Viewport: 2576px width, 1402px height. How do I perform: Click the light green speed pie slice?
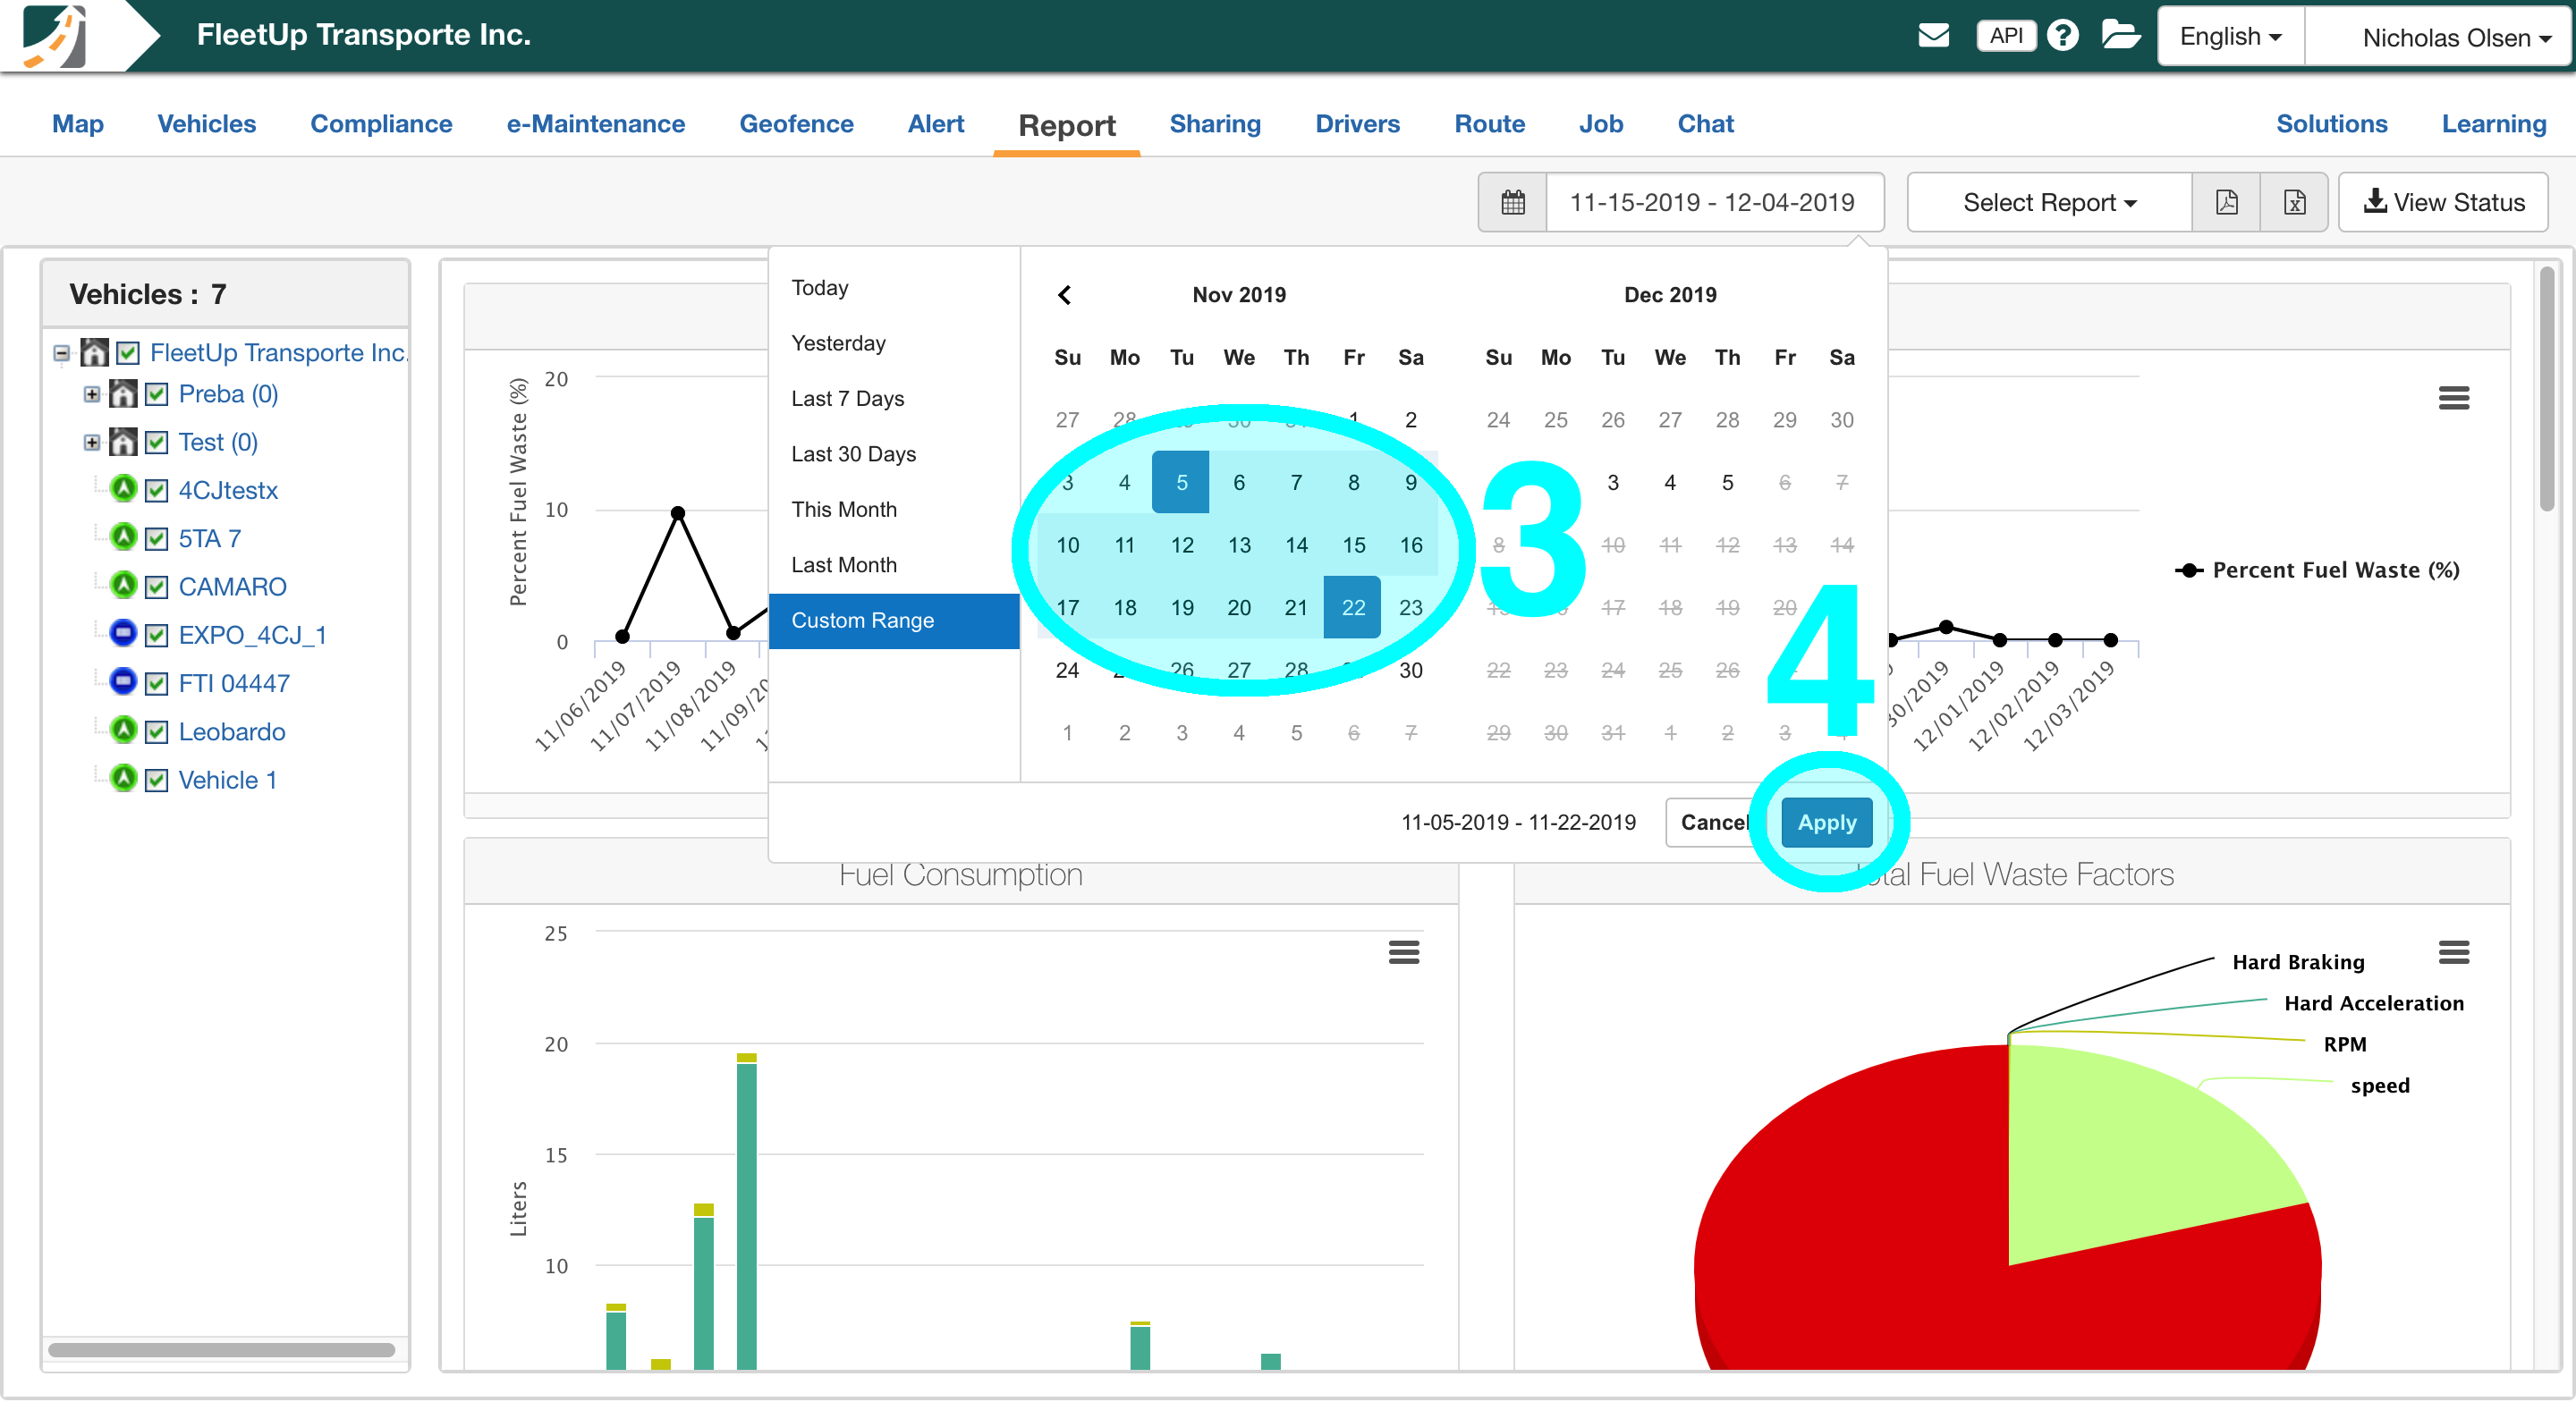click(2120, 1150)
